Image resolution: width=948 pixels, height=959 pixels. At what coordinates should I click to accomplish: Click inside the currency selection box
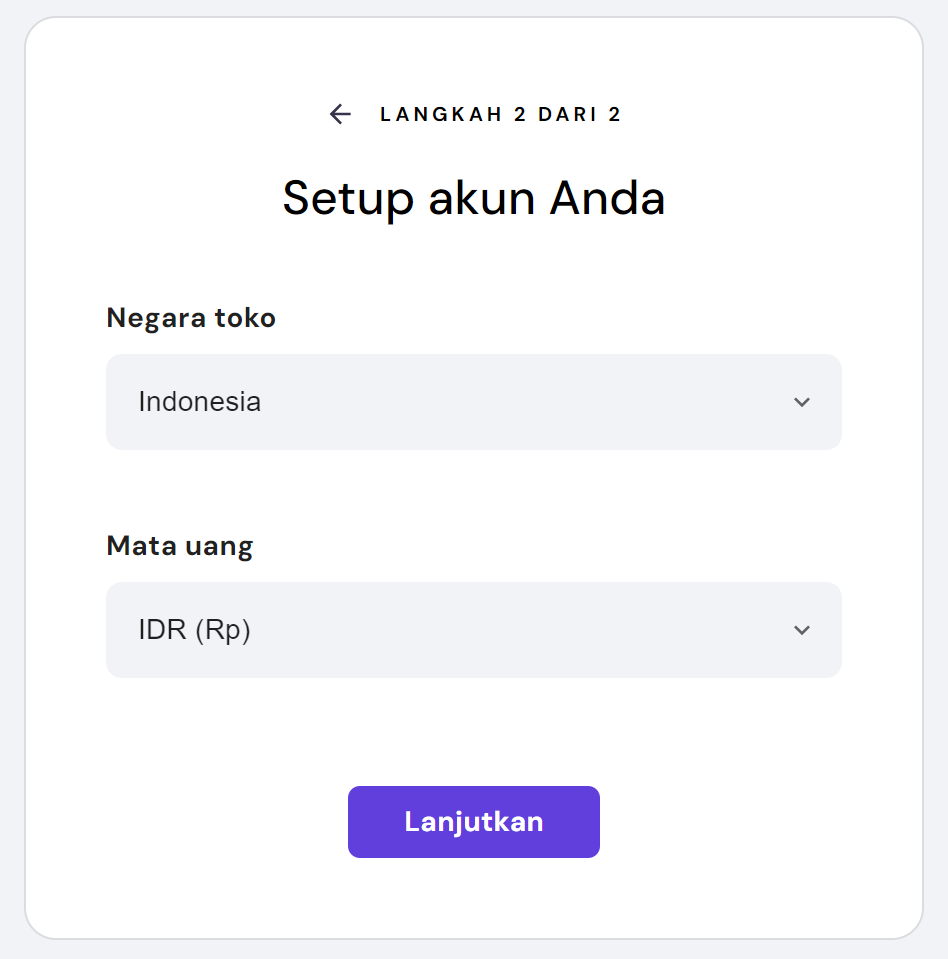[473, 630]
